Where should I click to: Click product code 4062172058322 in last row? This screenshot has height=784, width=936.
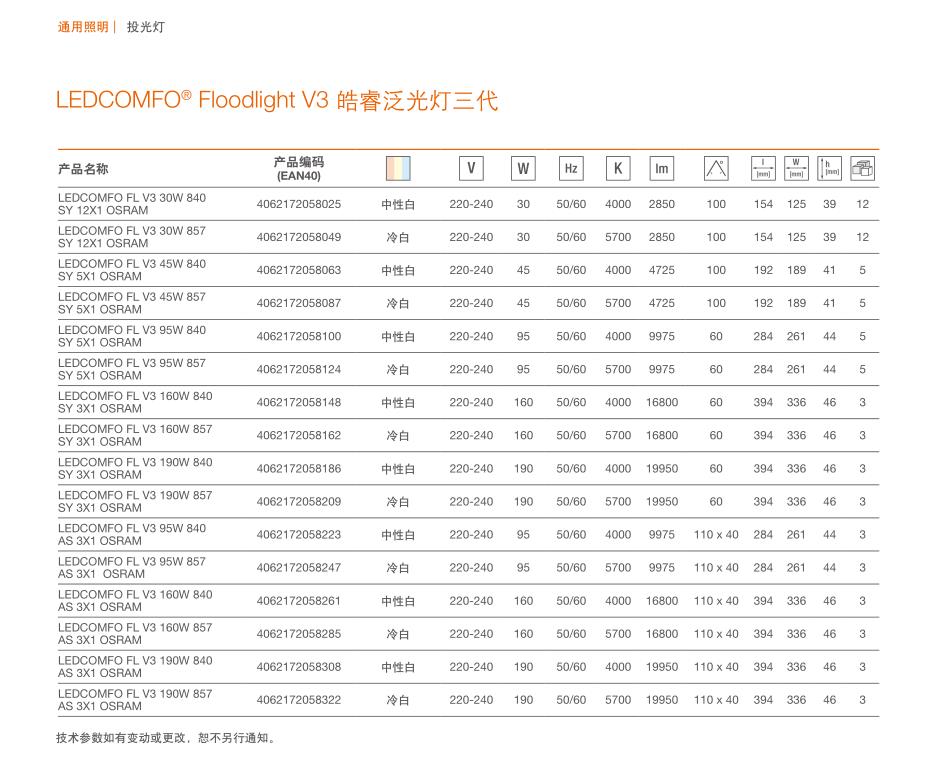298,700
